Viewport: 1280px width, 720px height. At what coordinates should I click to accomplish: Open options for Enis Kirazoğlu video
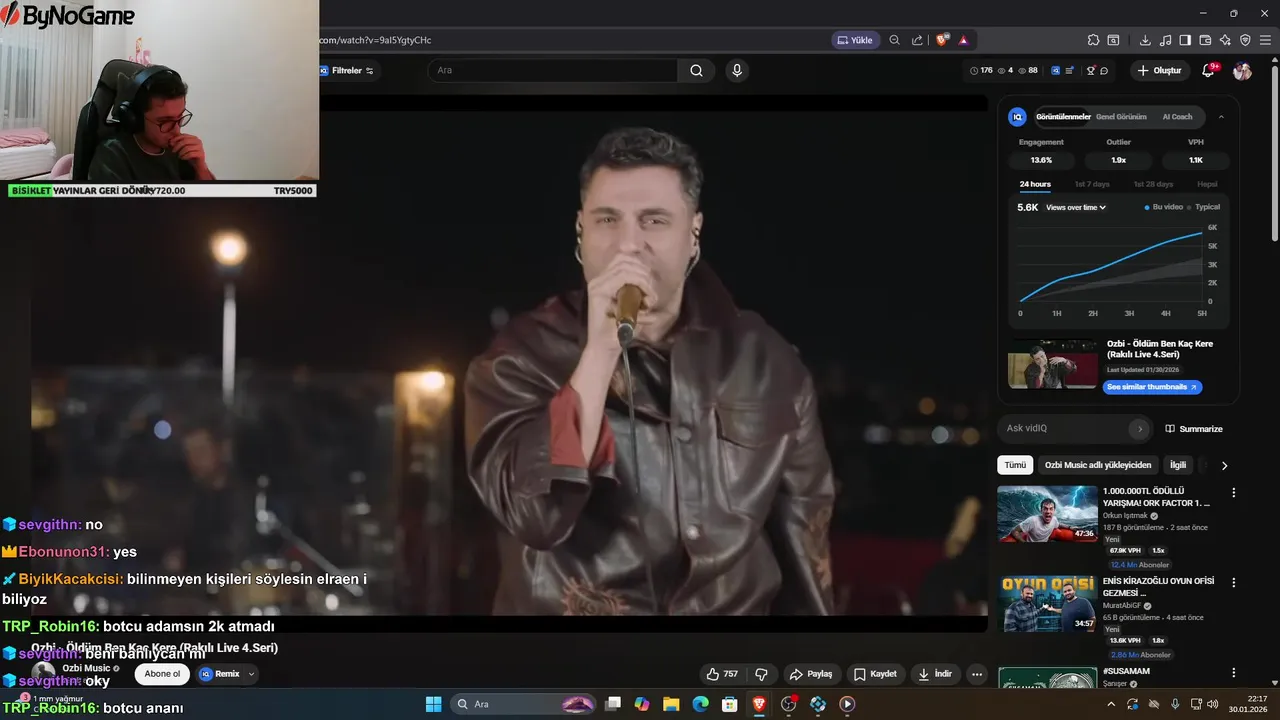click(1233, 582)
